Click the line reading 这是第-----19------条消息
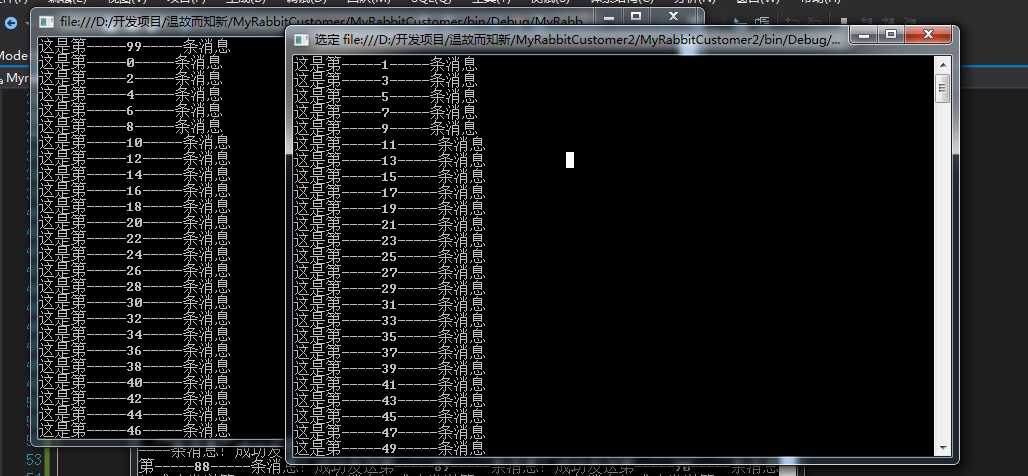1028x476 pixels. pos(389,208)
